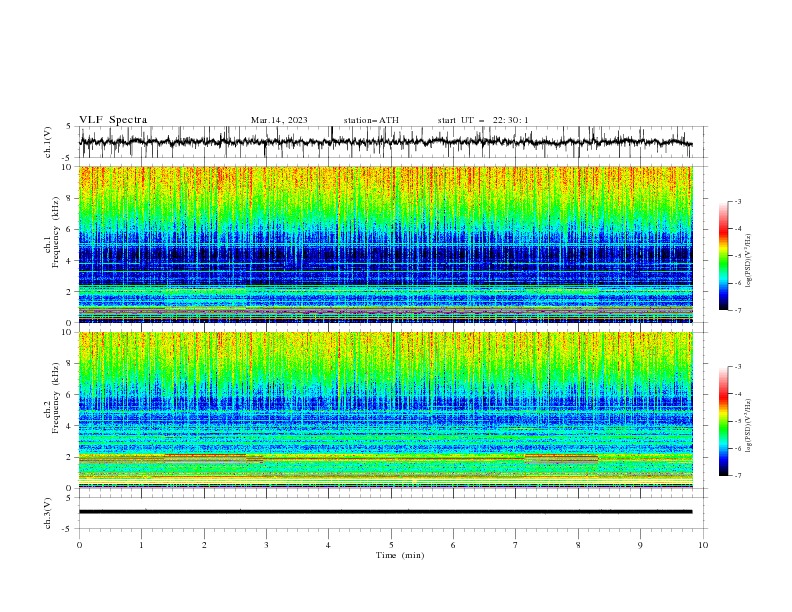Screen dimensions: 792x612
Task: Click the ch.1 voltage waveform trace
Action: pyautogui.click(x=385, y=141)
